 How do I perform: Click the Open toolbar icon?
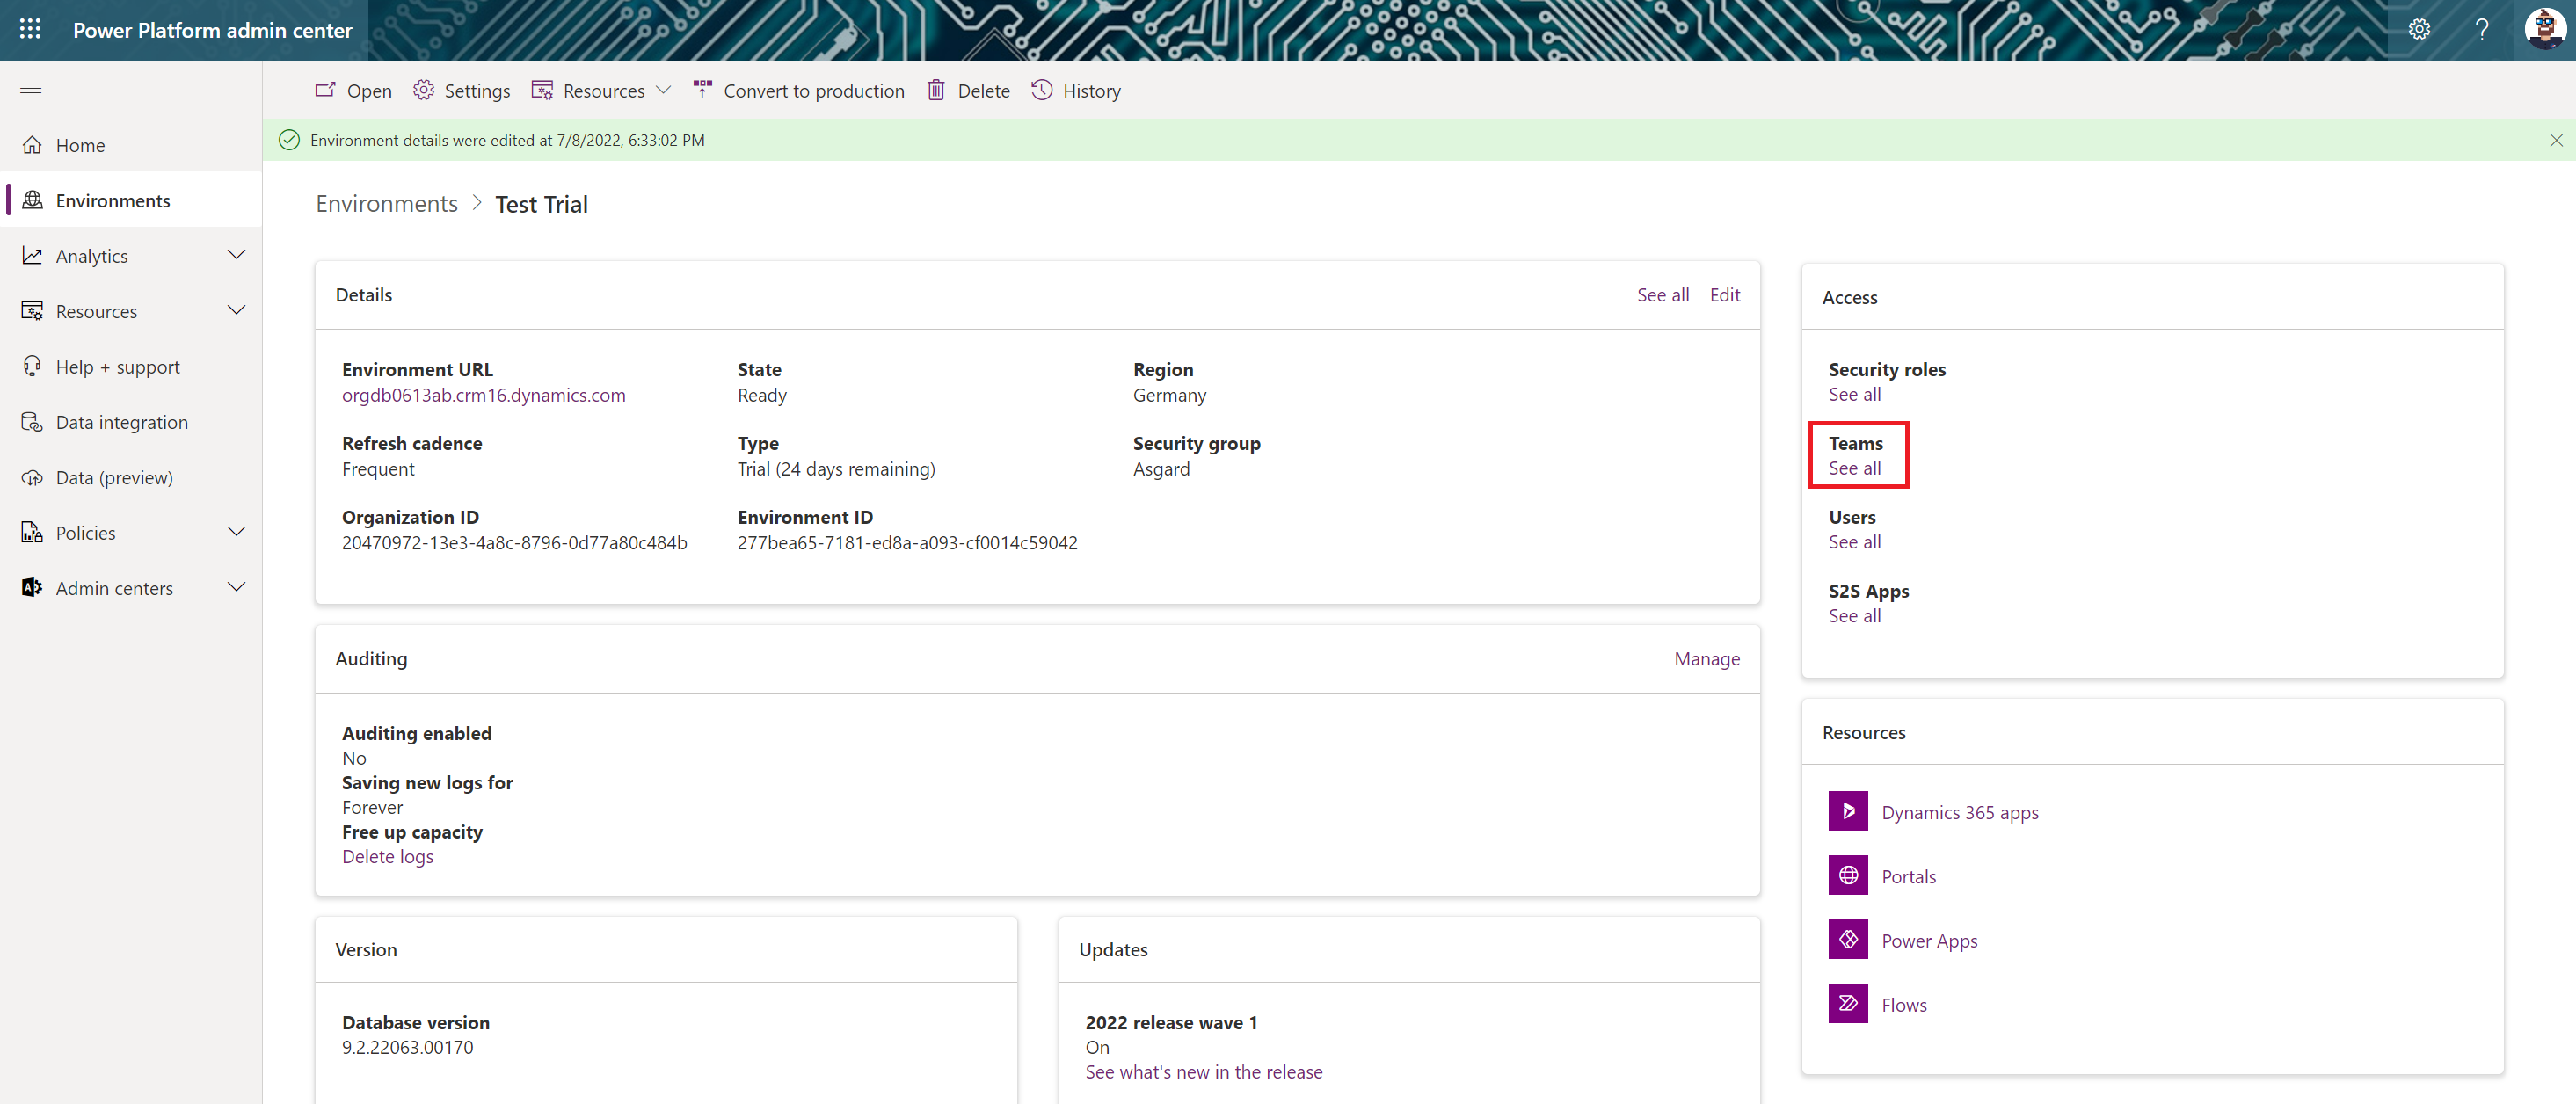click(325, 90)
